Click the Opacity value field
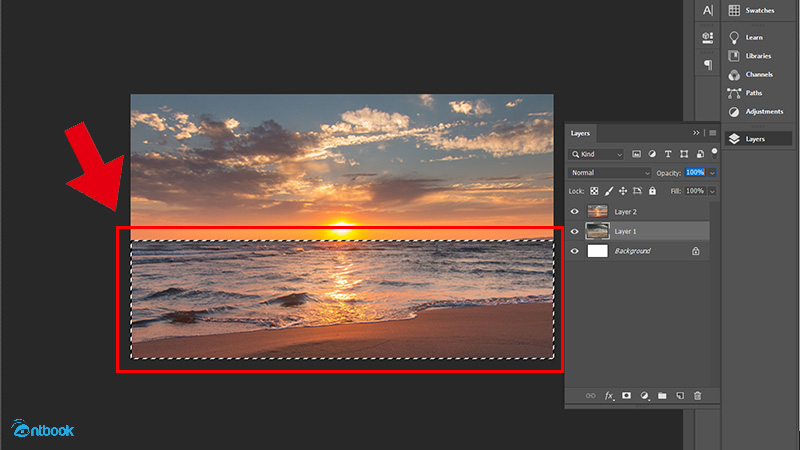This screenshot has height=450, width=800. pos(695,172)
